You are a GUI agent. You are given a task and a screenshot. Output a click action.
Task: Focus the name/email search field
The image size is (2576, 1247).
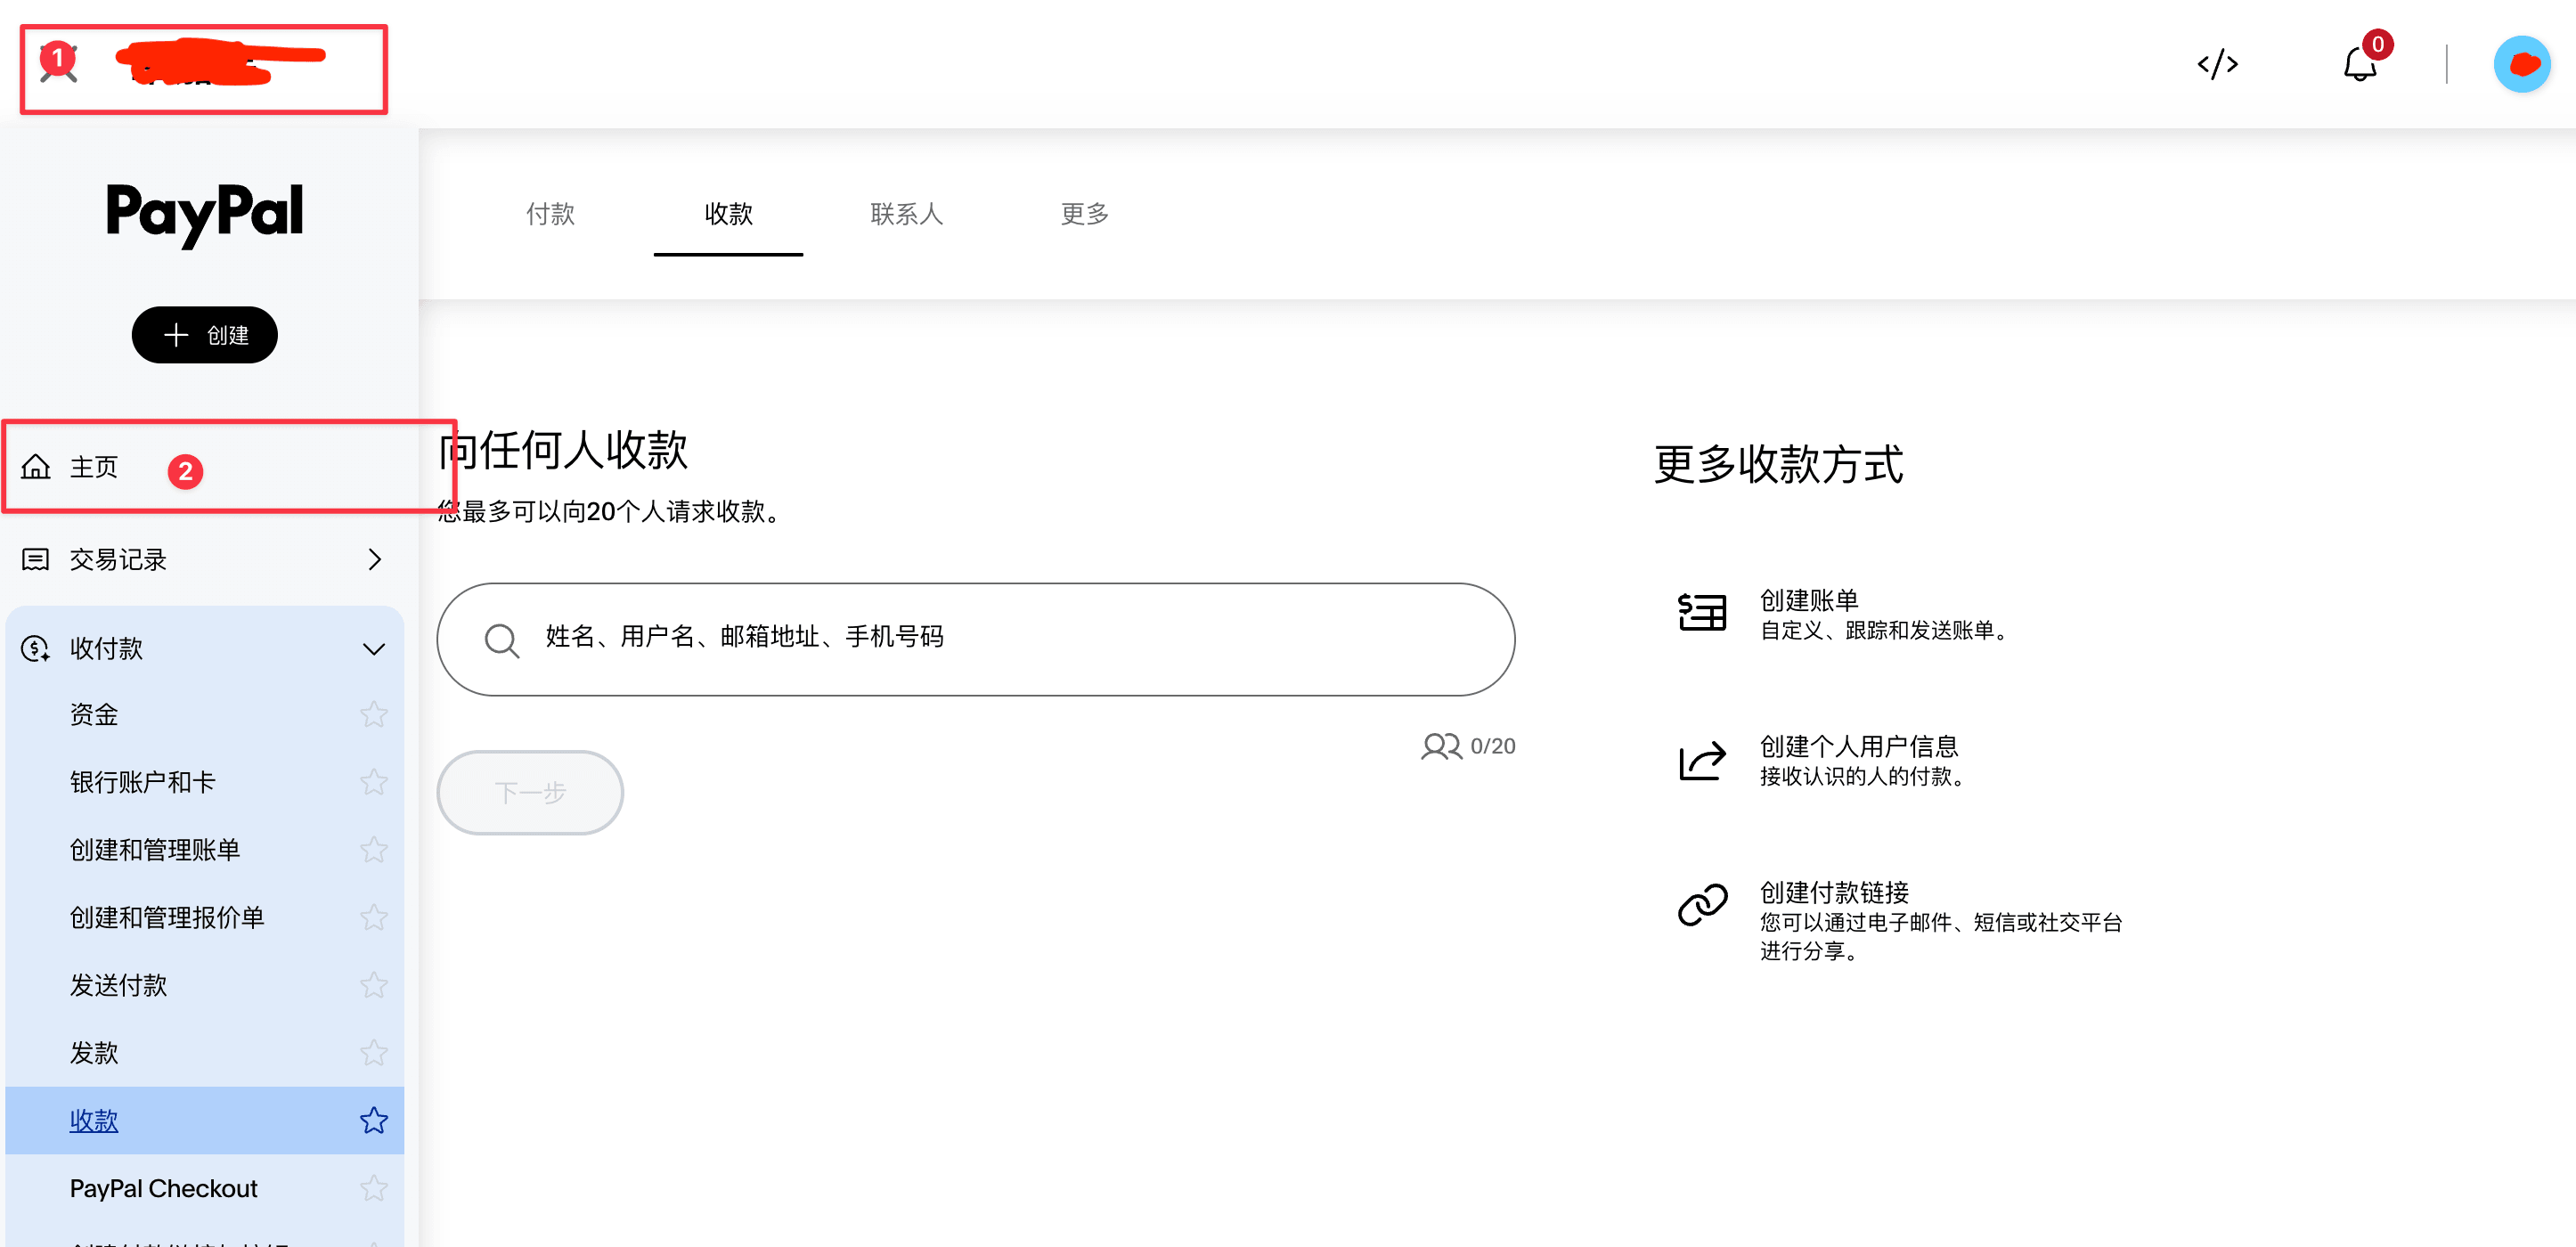975,639
